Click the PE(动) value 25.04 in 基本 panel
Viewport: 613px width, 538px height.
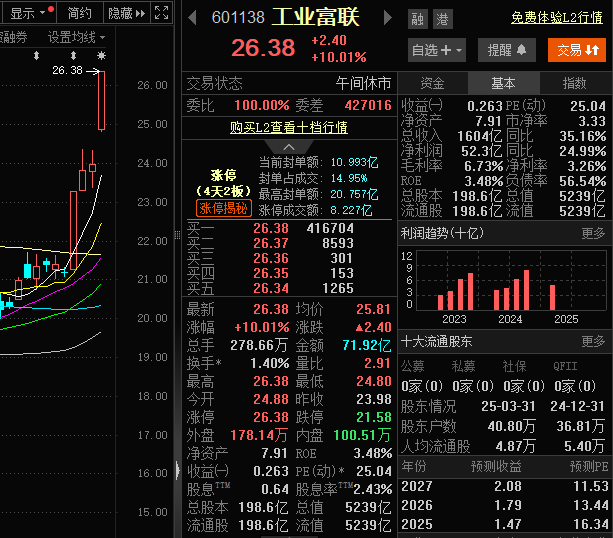click(588, 106)
